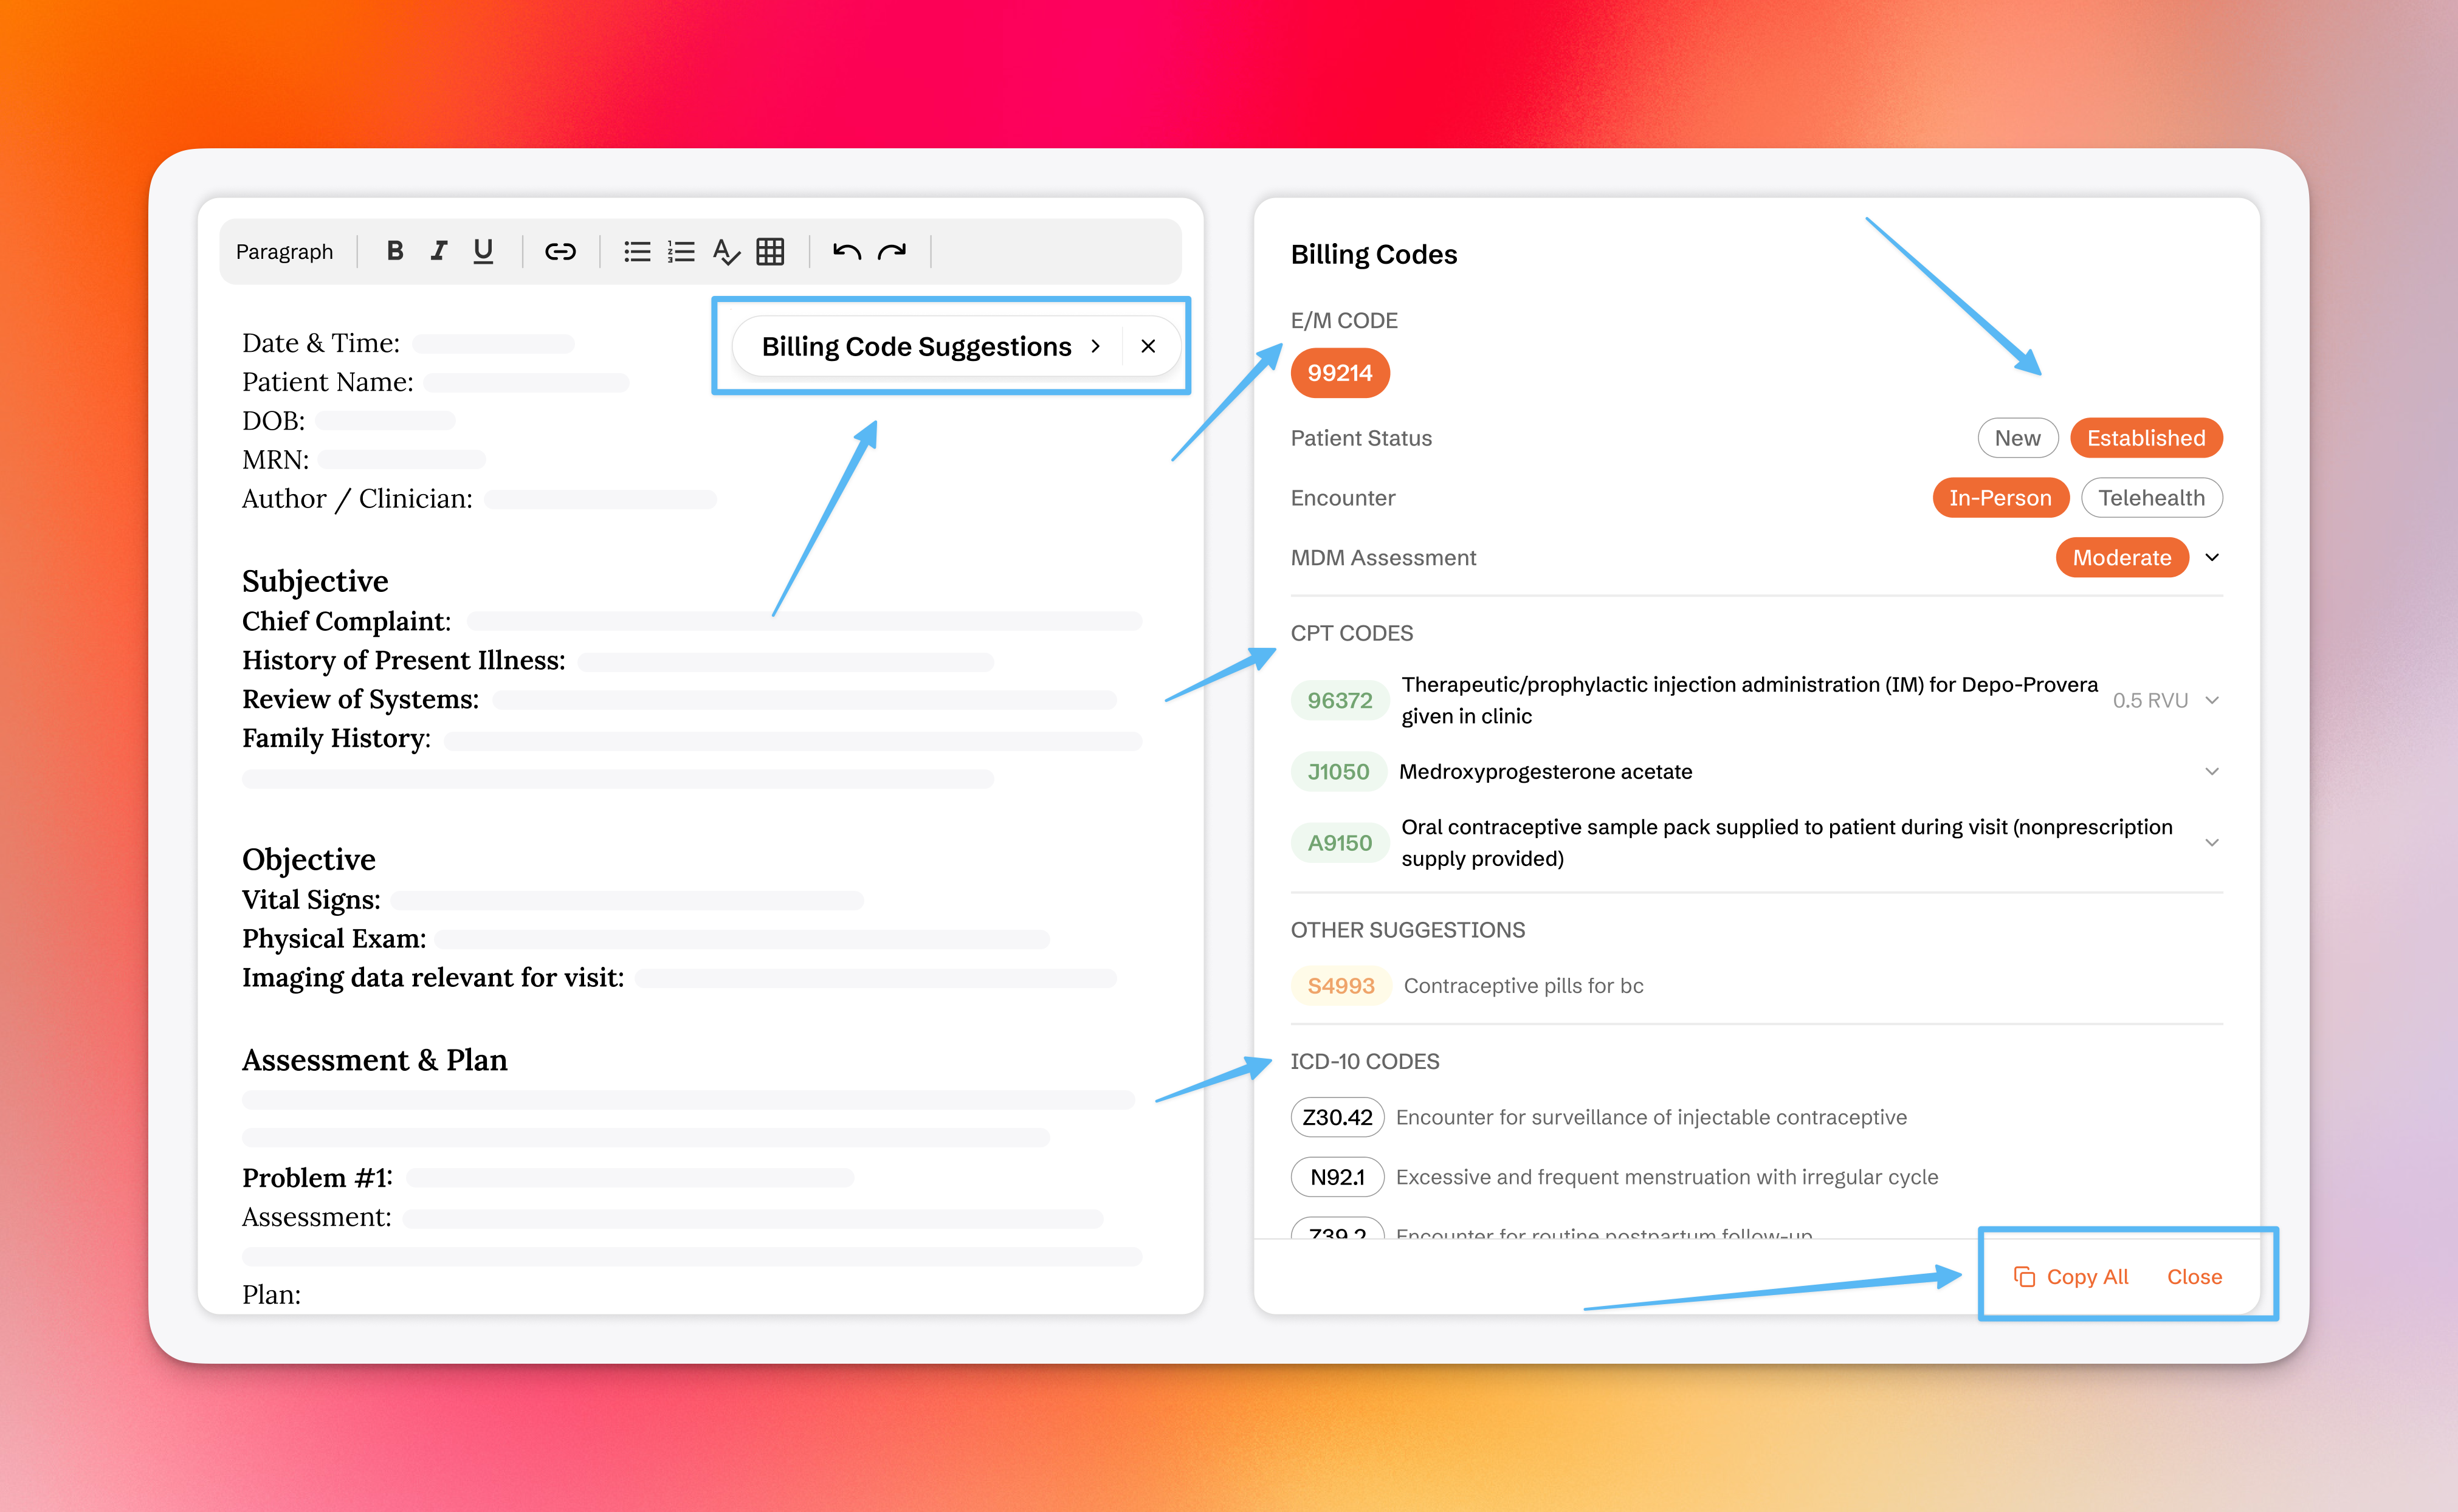Image resolution: width=2458 pixels, height=1512 pixels.
Task: Undo the last edit
Action: point(847,251)
